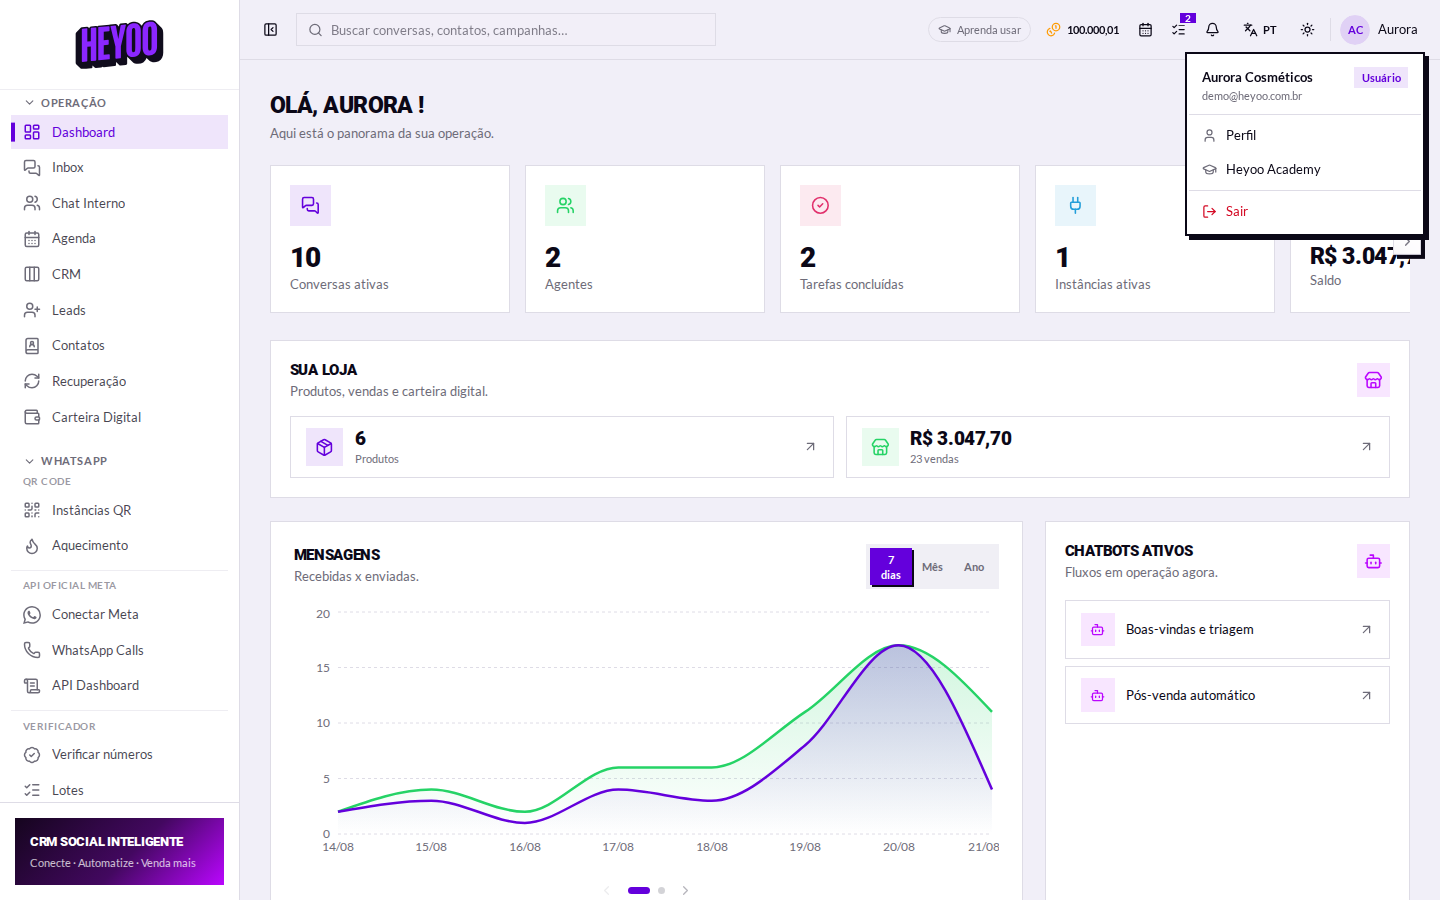Select the 7 dias chart range
Image resolution: width=1440 pixels, height=900 pixels.
click(x=891, y=567)
